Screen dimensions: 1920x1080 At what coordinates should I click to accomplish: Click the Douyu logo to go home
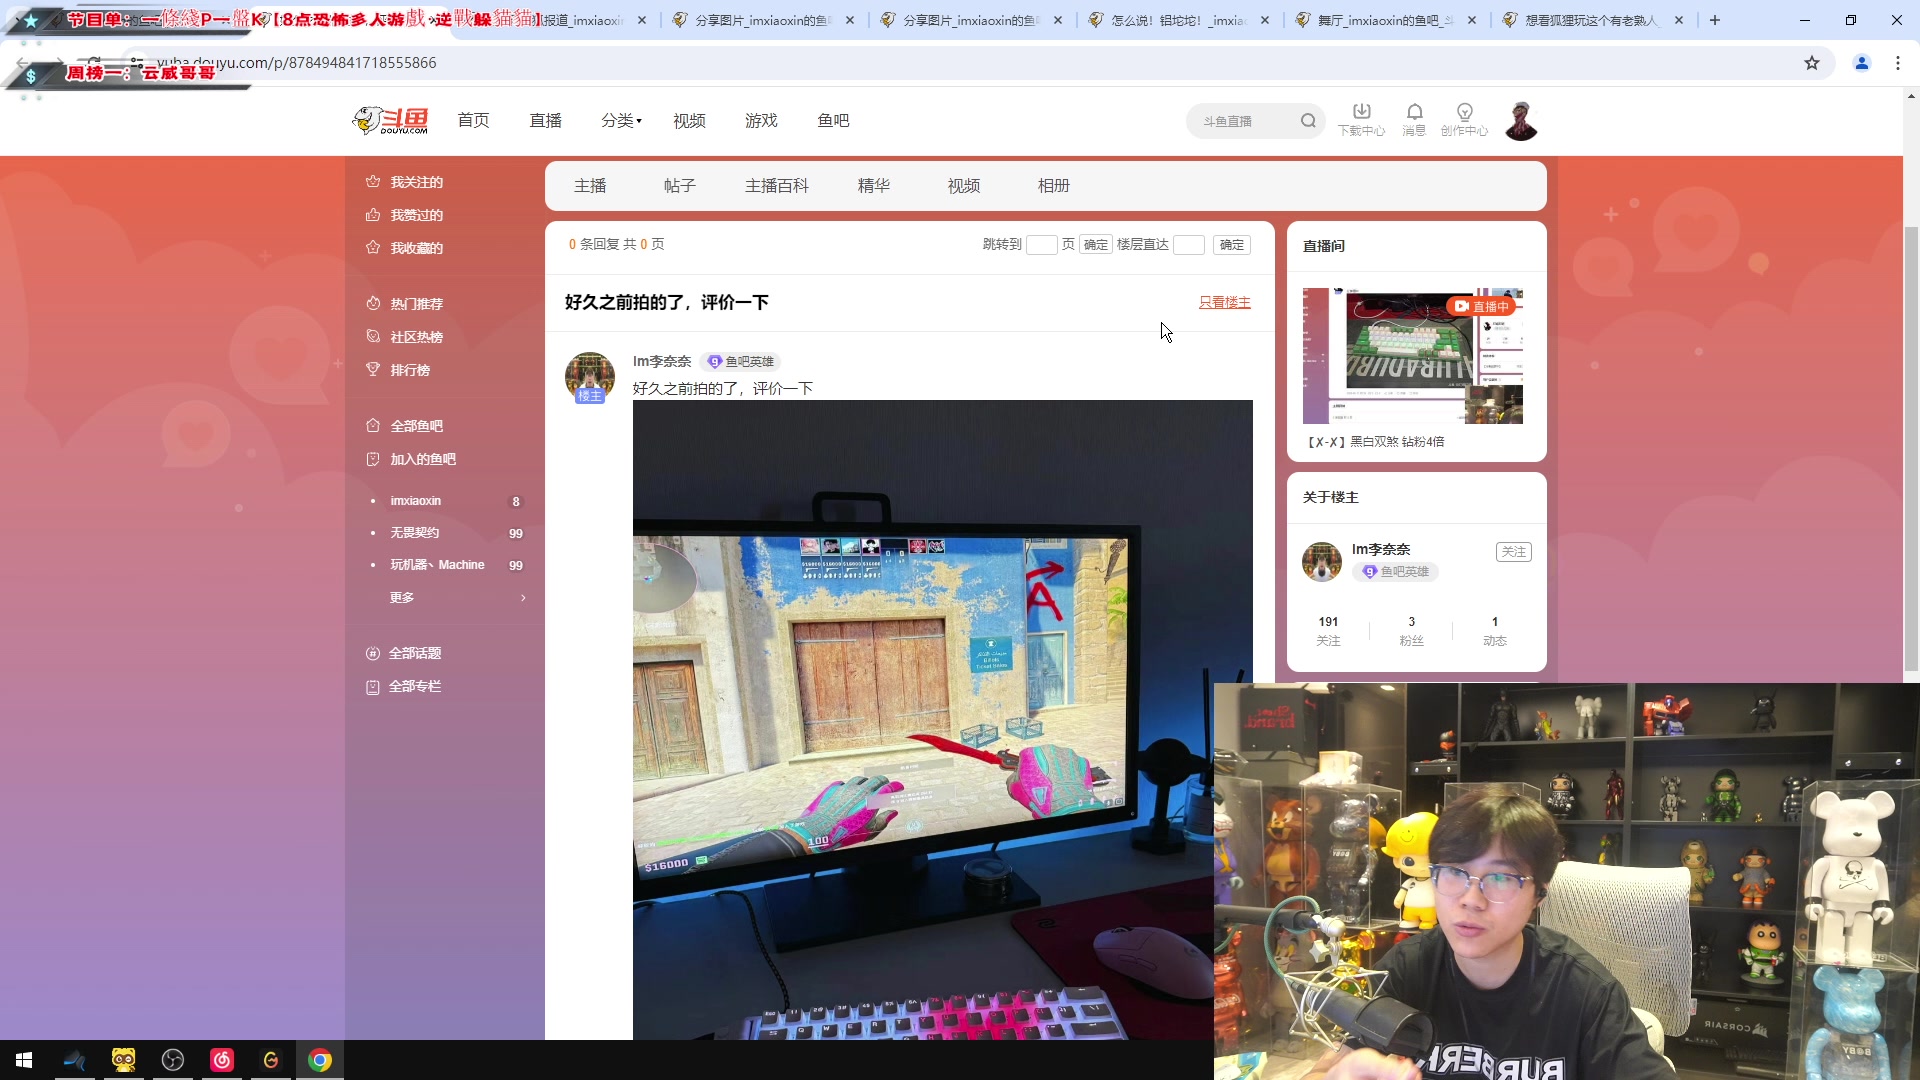390,120
